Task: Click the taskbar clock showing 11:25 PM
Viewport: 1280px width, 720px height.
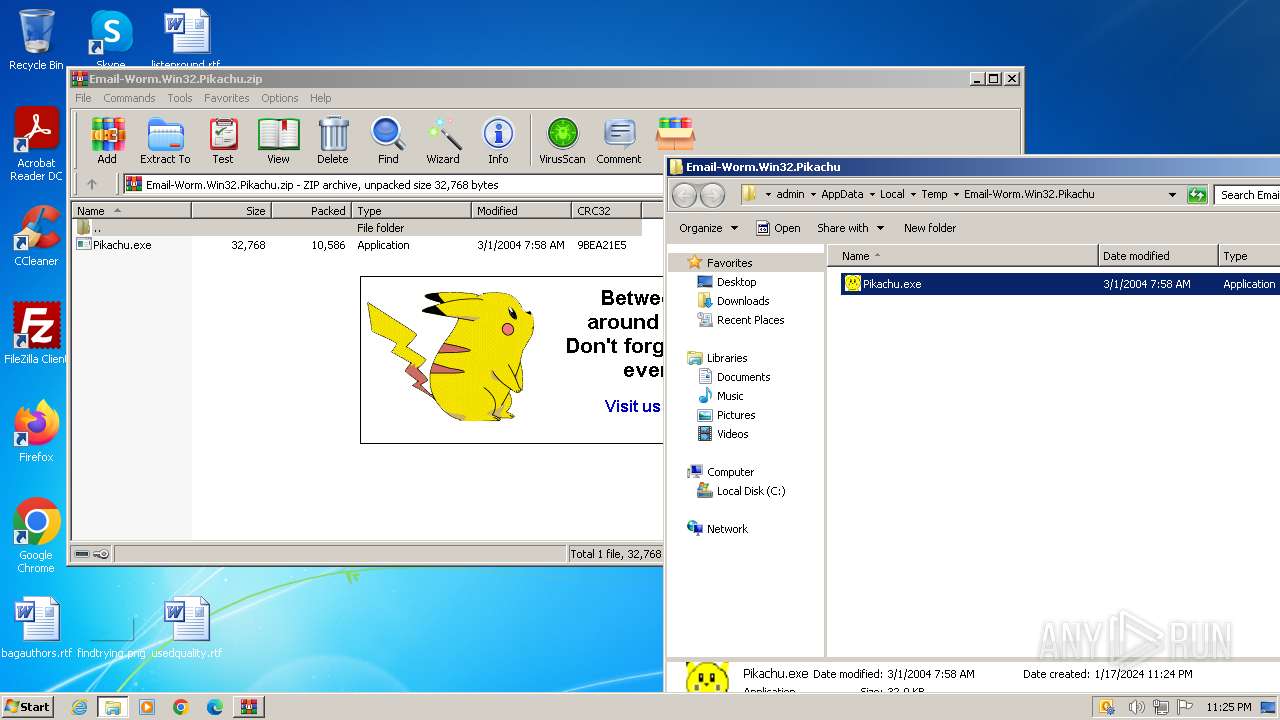Action: [1228, 707]
